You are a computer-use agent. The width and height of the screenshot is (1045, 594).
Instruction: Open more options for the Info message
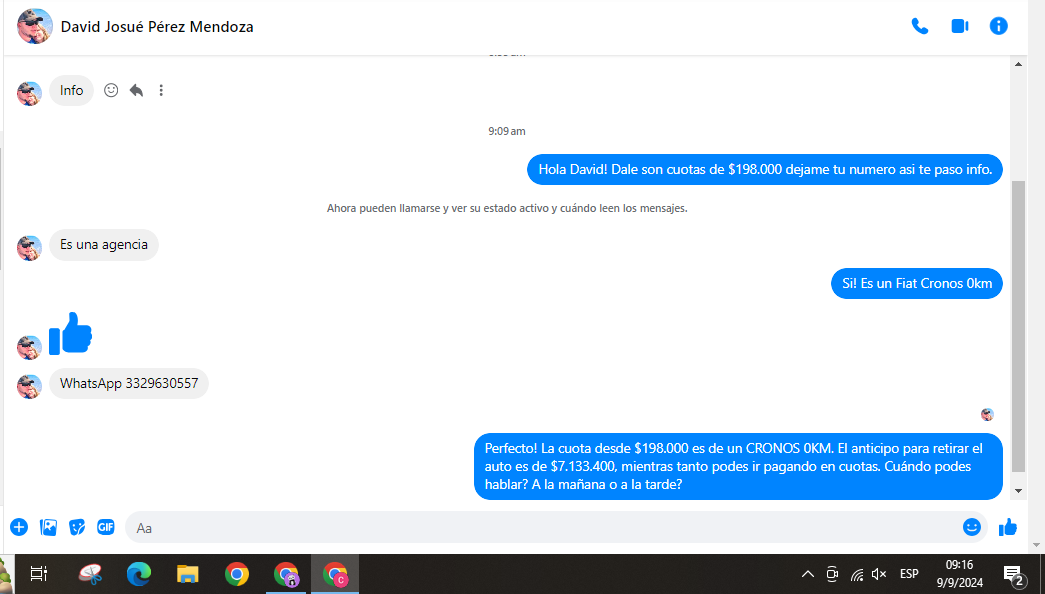pyautogui.click(x=161, y=90)
